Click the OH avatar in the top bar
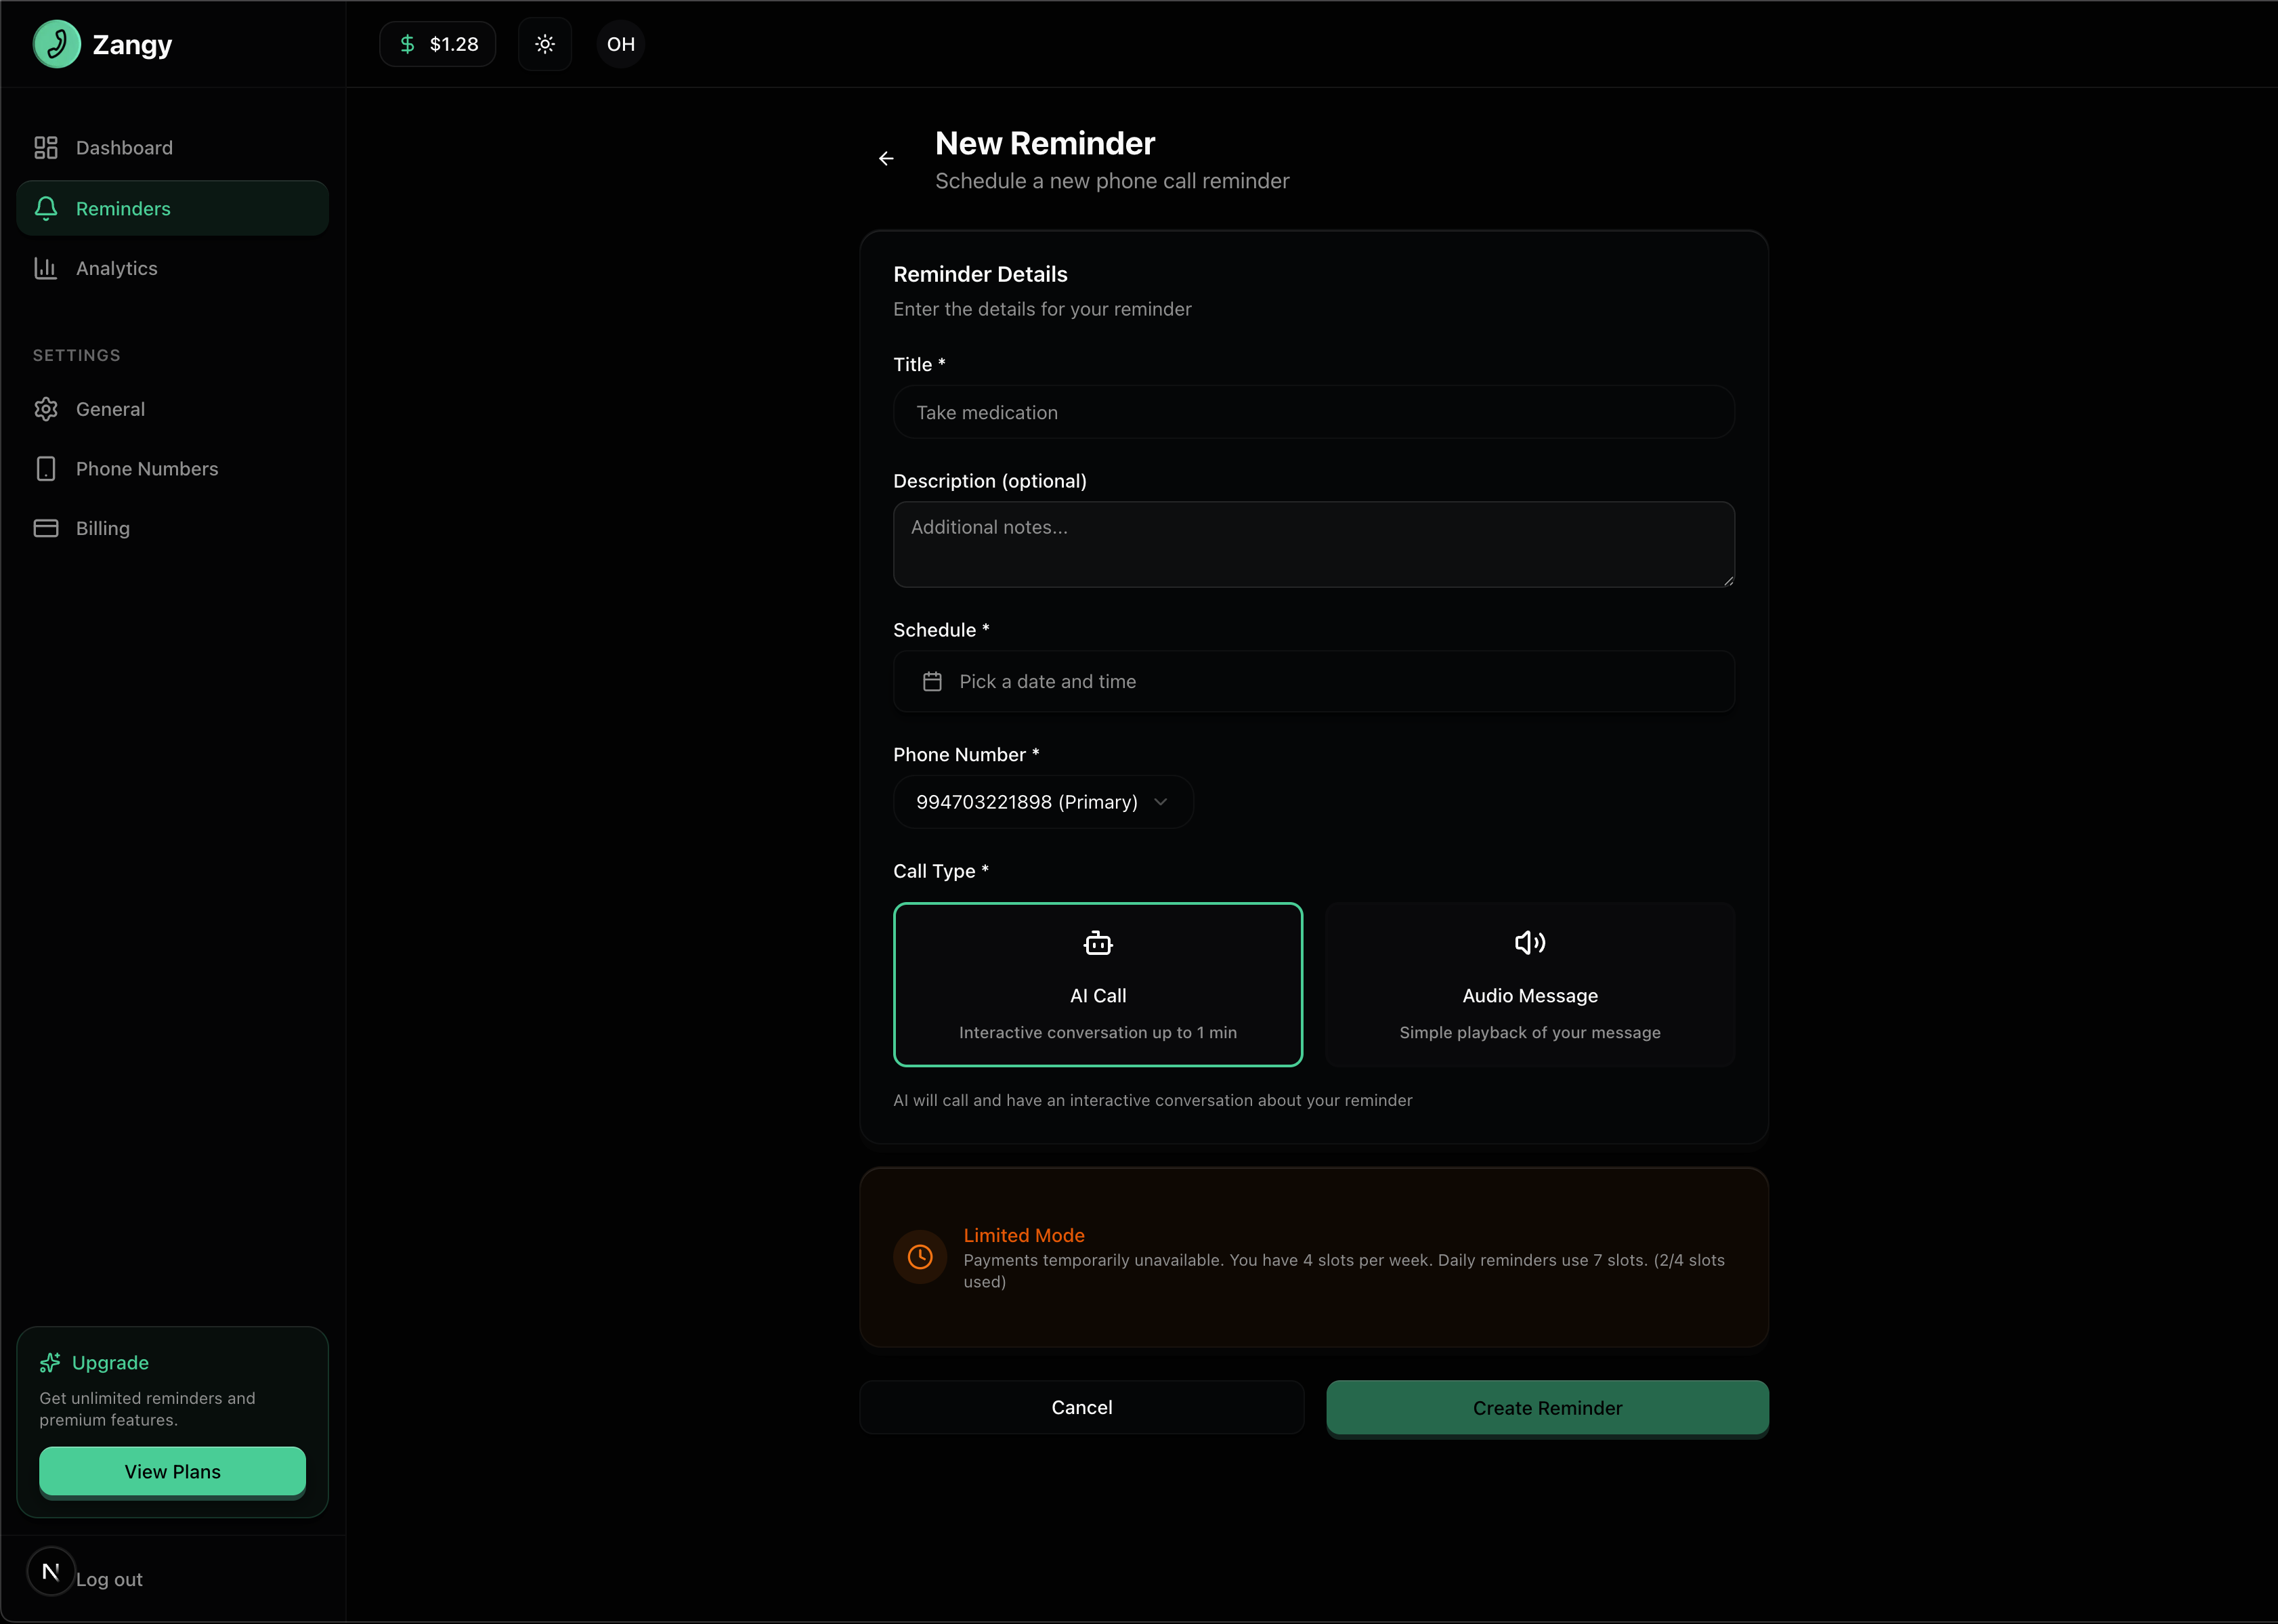This screenshot has width=2278, height=1624. click(620, 44)
